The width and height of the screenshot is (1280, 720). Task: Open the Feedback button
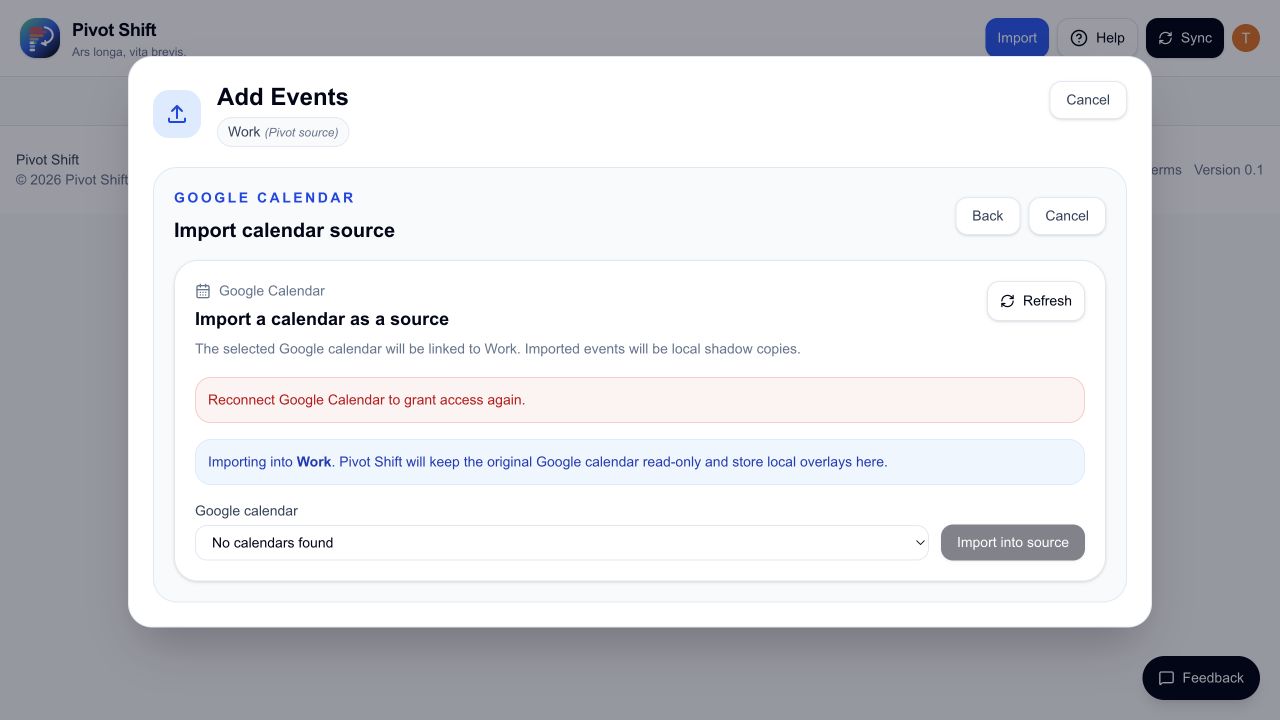(1201, 678)
